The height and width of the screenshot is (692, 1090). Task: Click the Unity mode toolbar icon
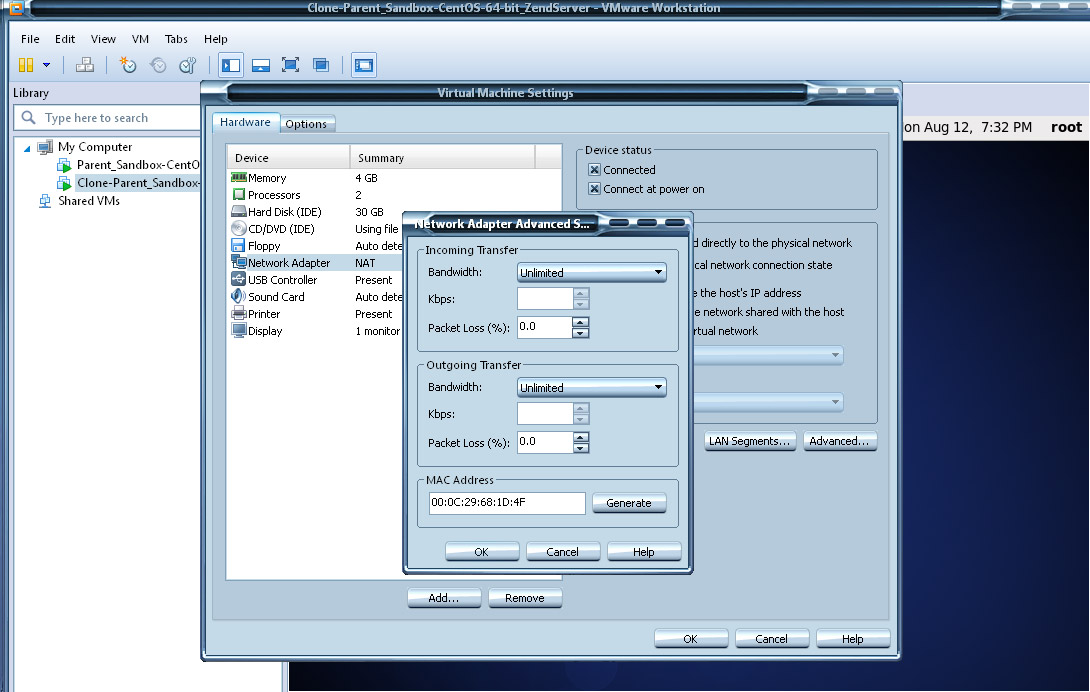pos(320,65)
